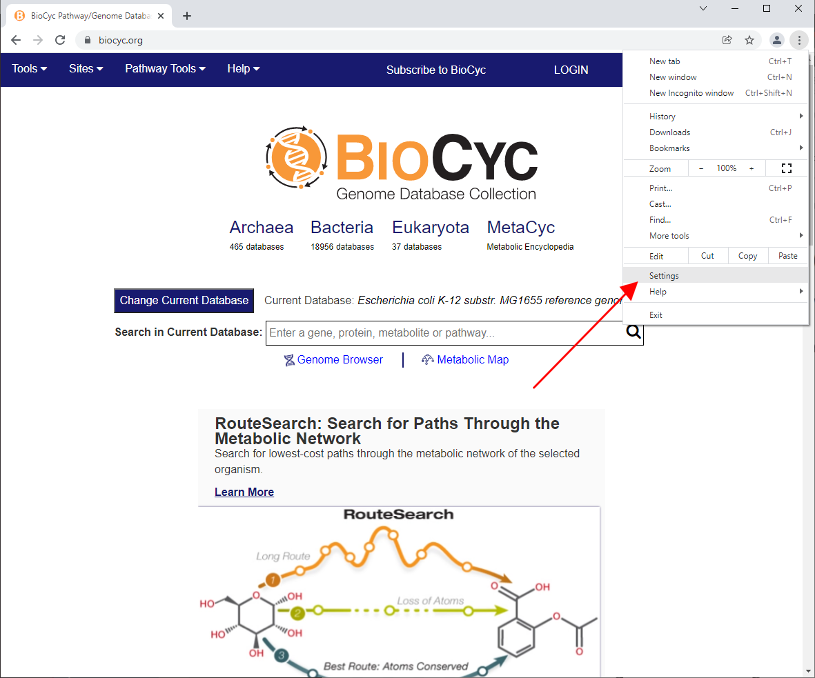Click the Chrome profile avatar icon
The width and height of the screenshot is (815, 678).
point(776,40)
